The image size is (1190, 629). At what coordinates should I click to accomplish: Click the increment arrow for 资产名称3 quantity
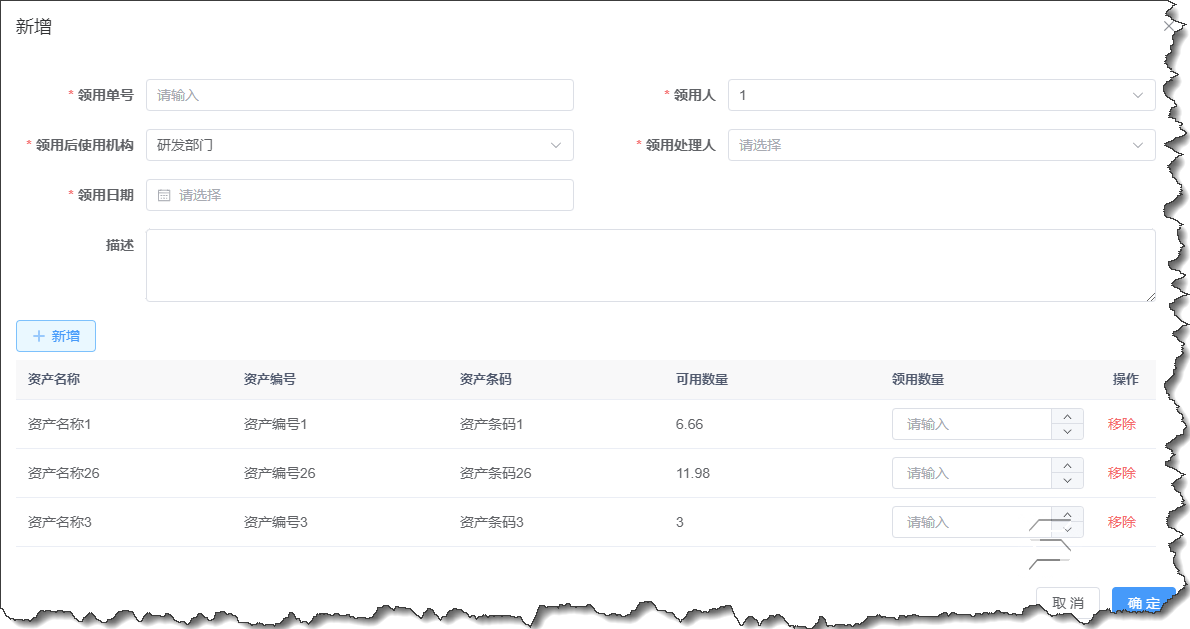click(1068, 514)
